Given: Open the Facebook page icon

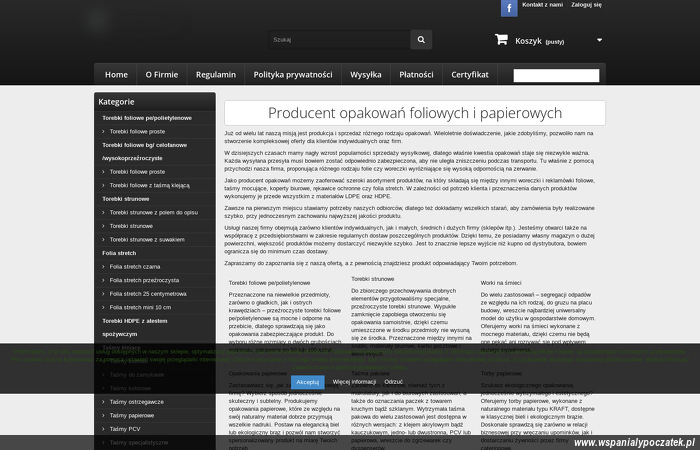Looking at the screenshot, I should [509, 8].
